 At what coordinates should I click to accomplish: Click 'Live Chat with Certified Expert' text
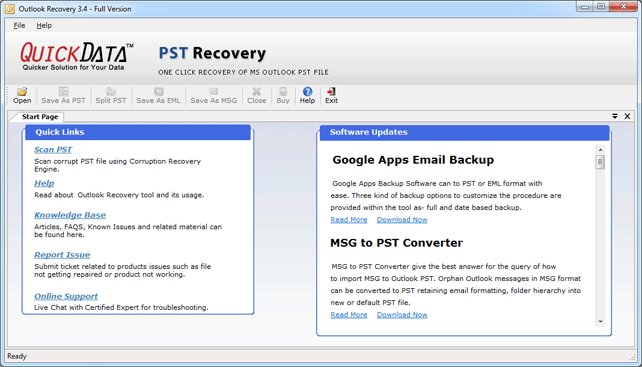121,307
